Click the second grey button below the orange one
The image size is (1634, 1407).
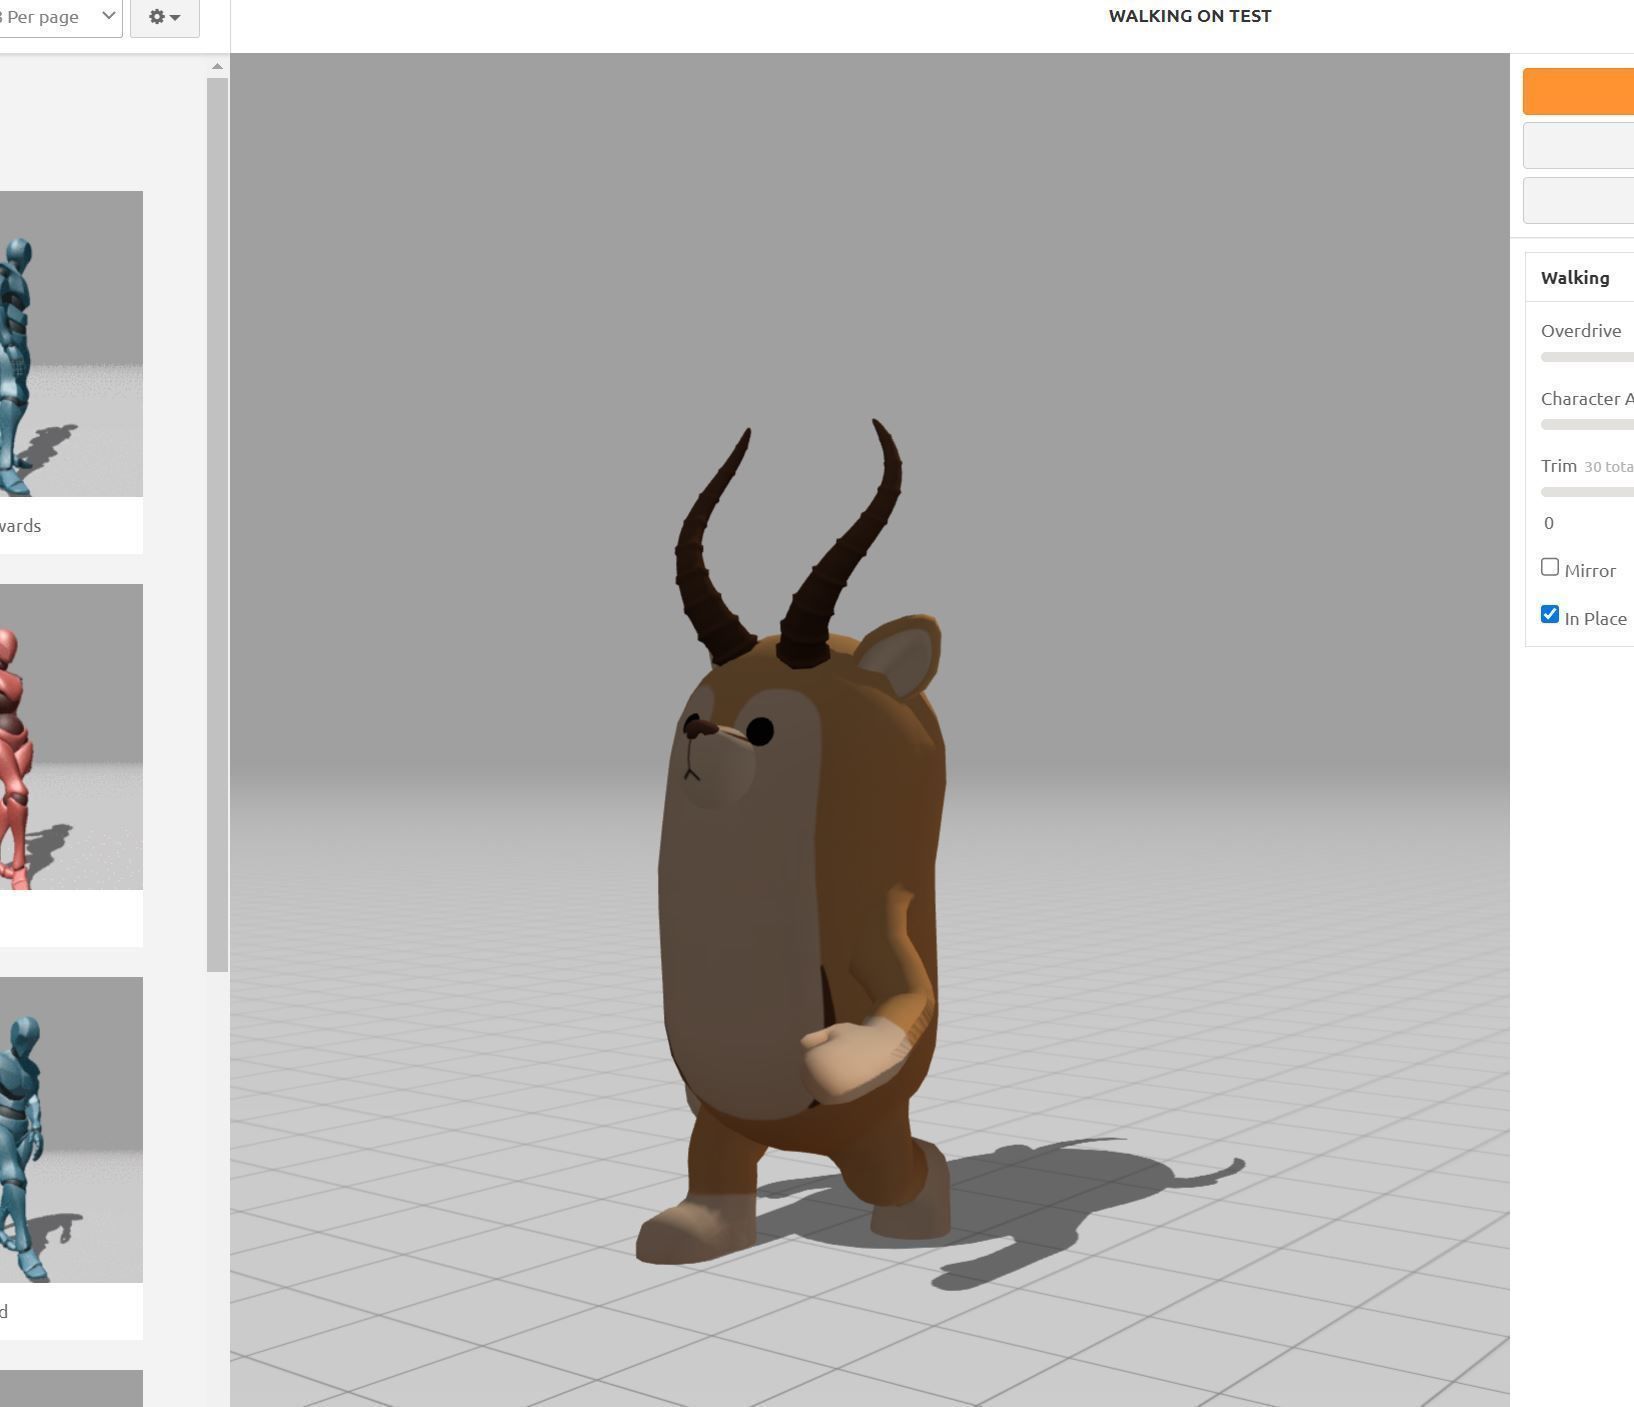[x=1578, y=200]
